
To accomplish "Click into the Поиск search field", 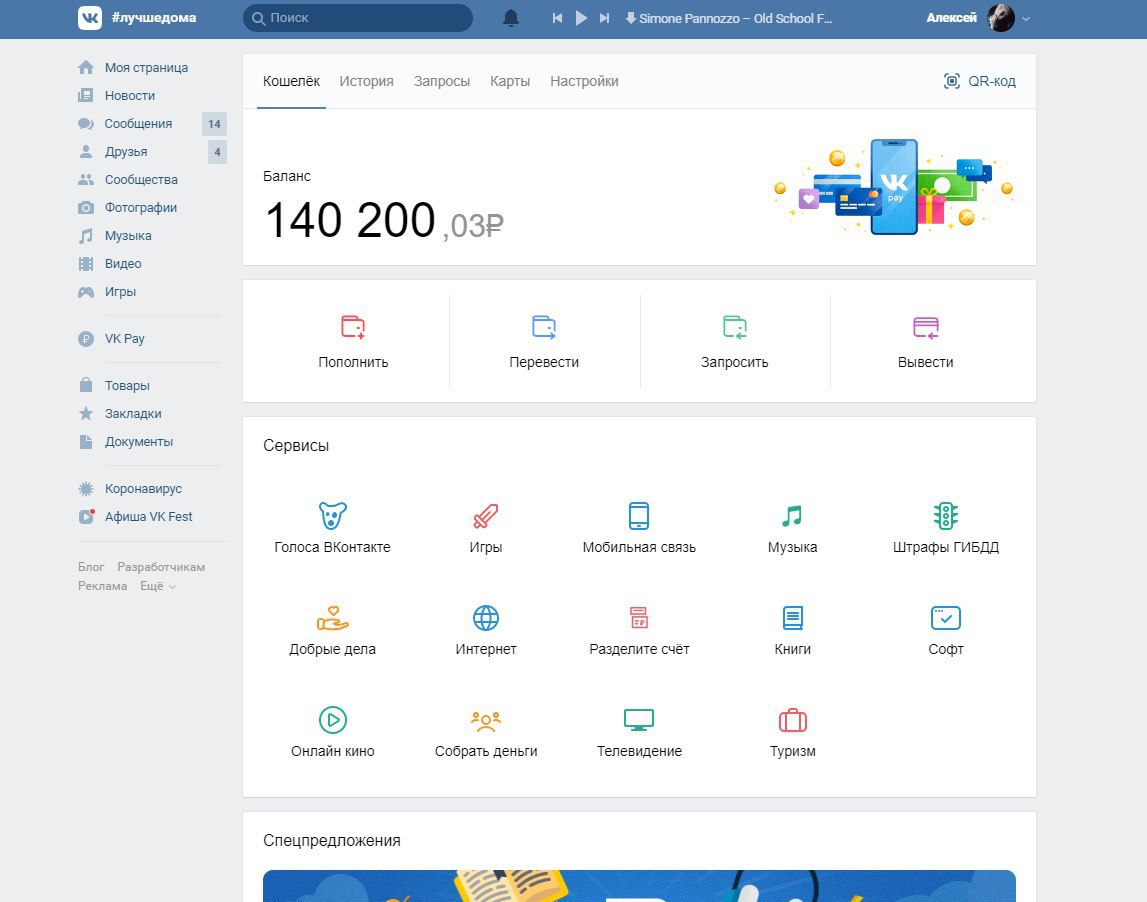I will 358,18.
